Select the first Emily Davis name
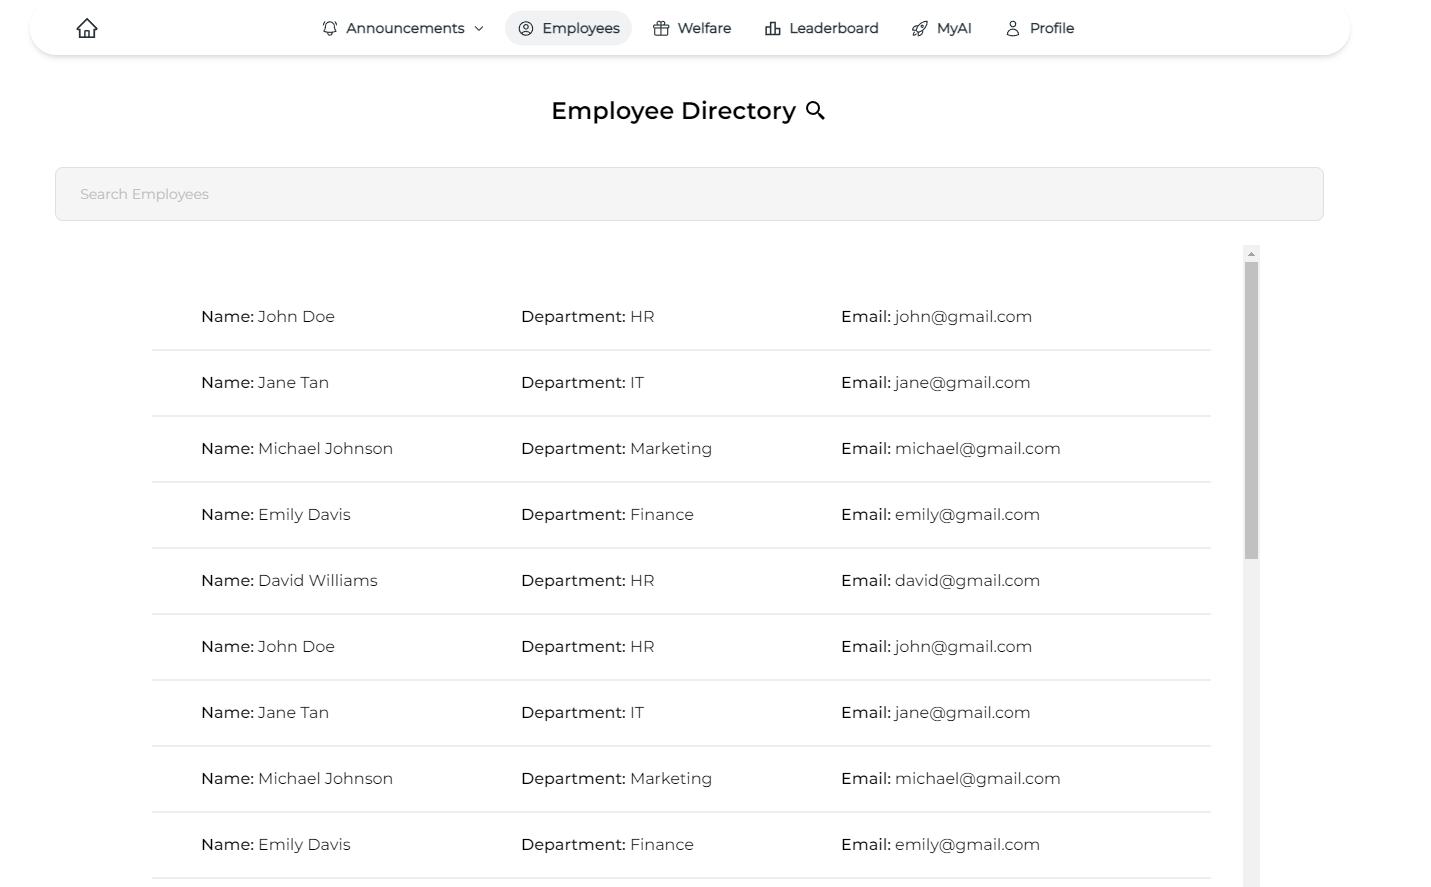The image size is (1431, 887). (x=304, y=515)
